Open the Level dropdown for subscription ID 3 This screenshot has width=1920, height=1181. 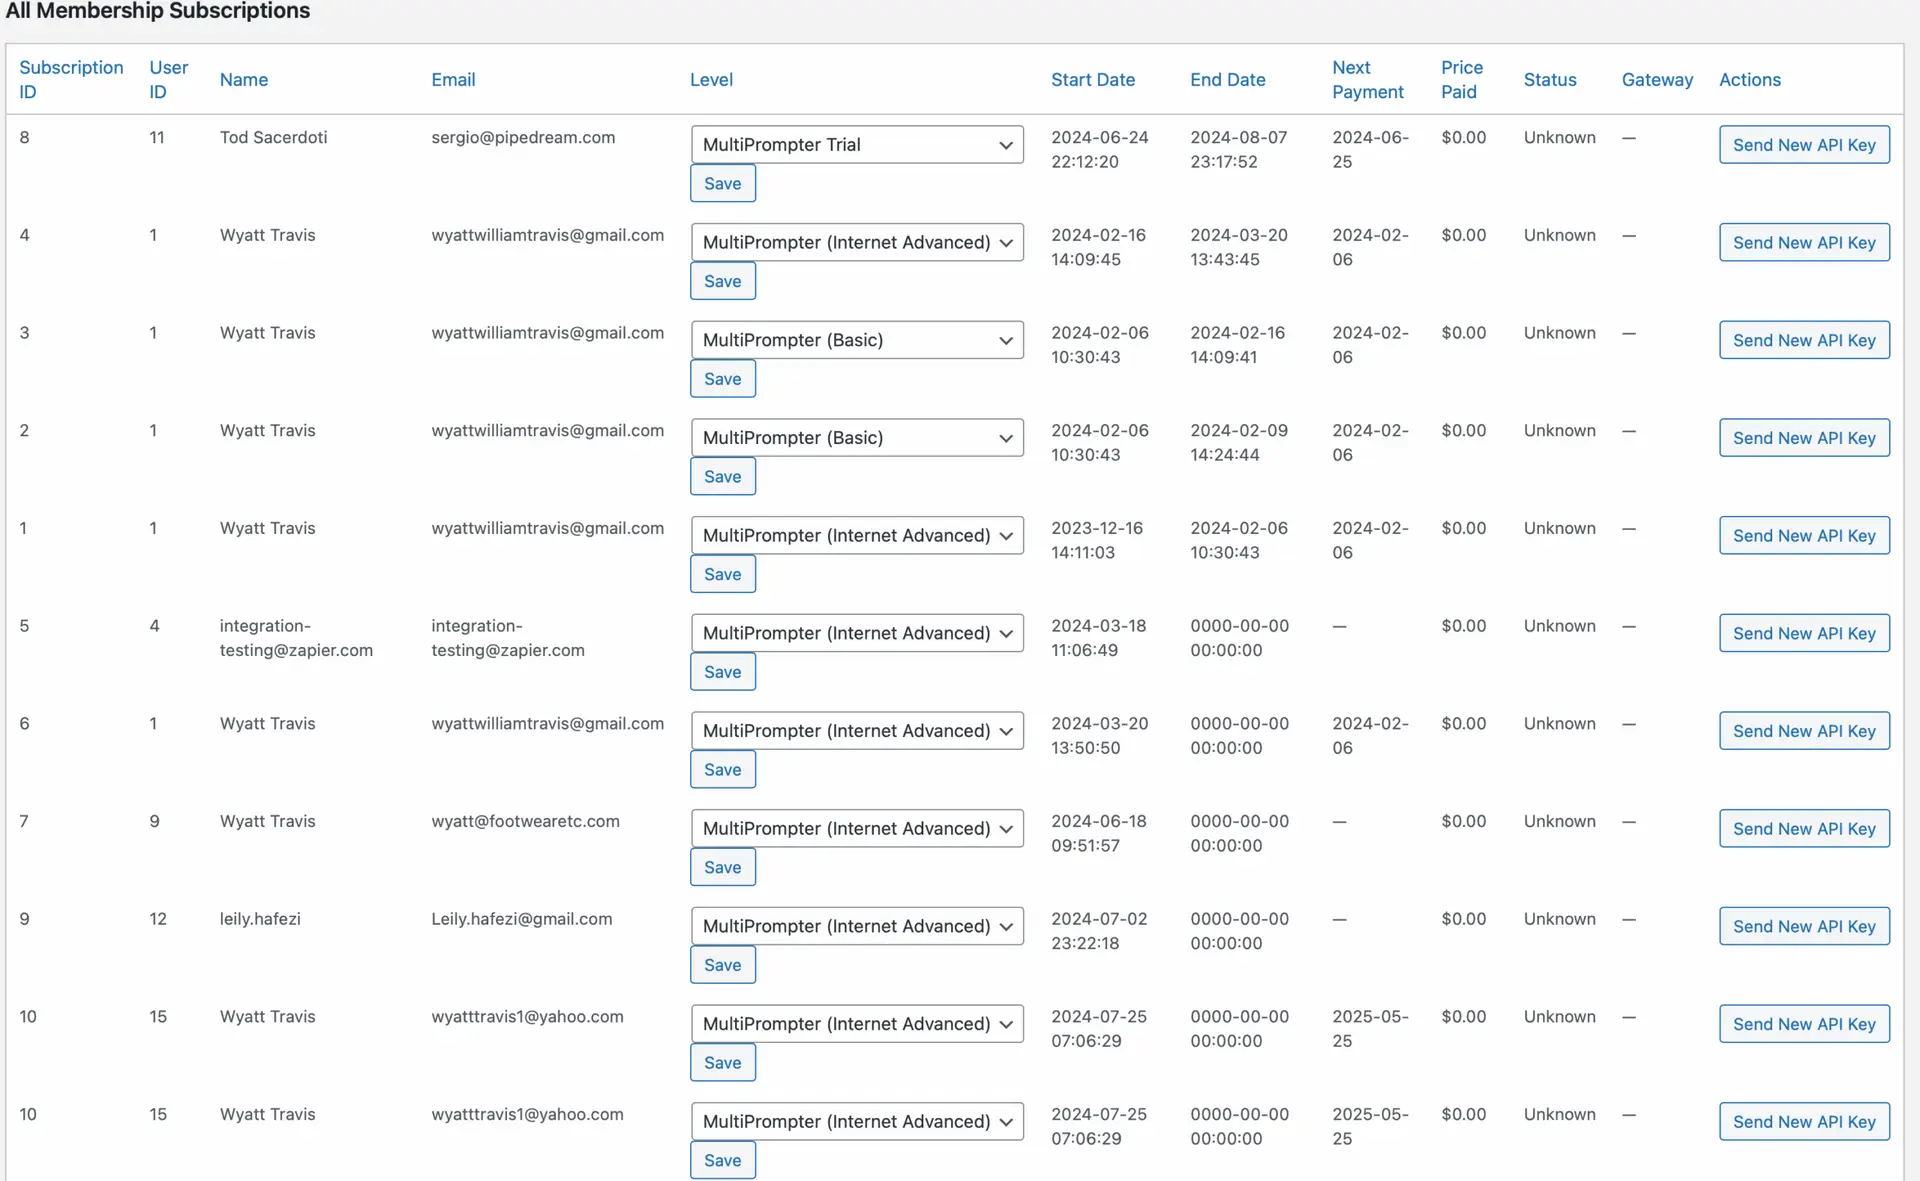(x=856, y=340)
